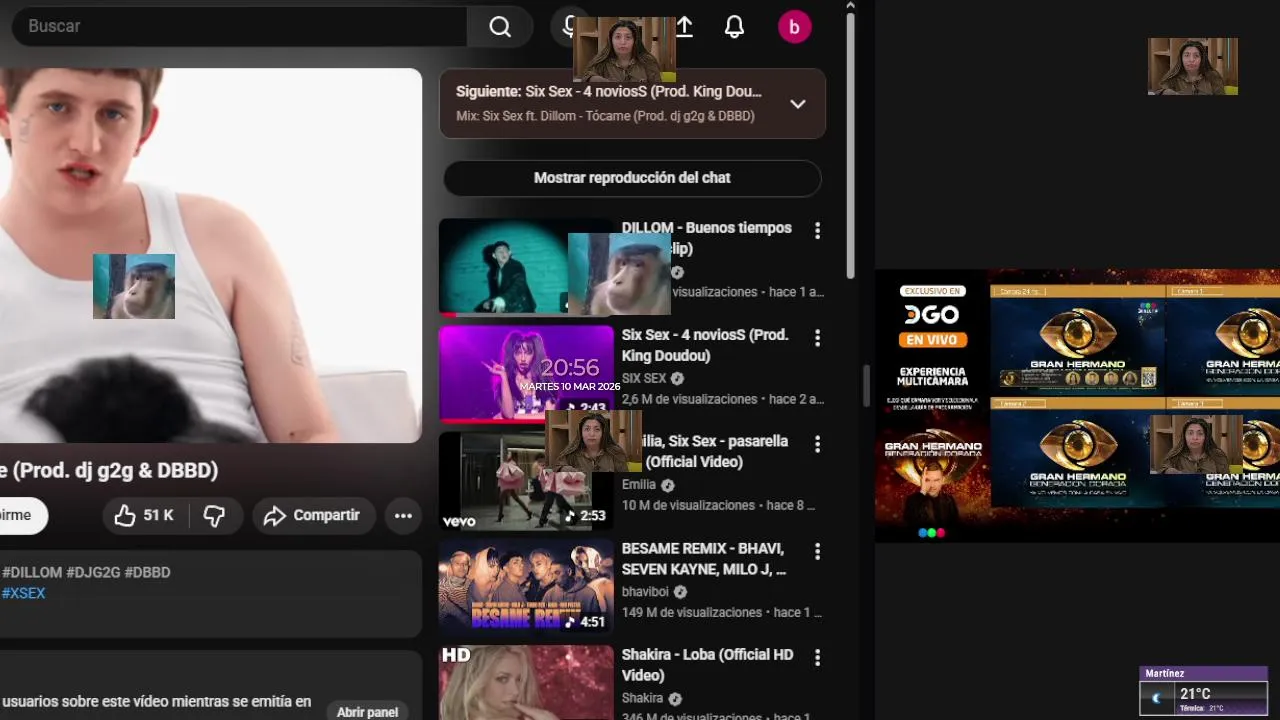Open the more actions ellipsis button
The height and width of the screenshot is (720, 1280).
click(403, 516)
